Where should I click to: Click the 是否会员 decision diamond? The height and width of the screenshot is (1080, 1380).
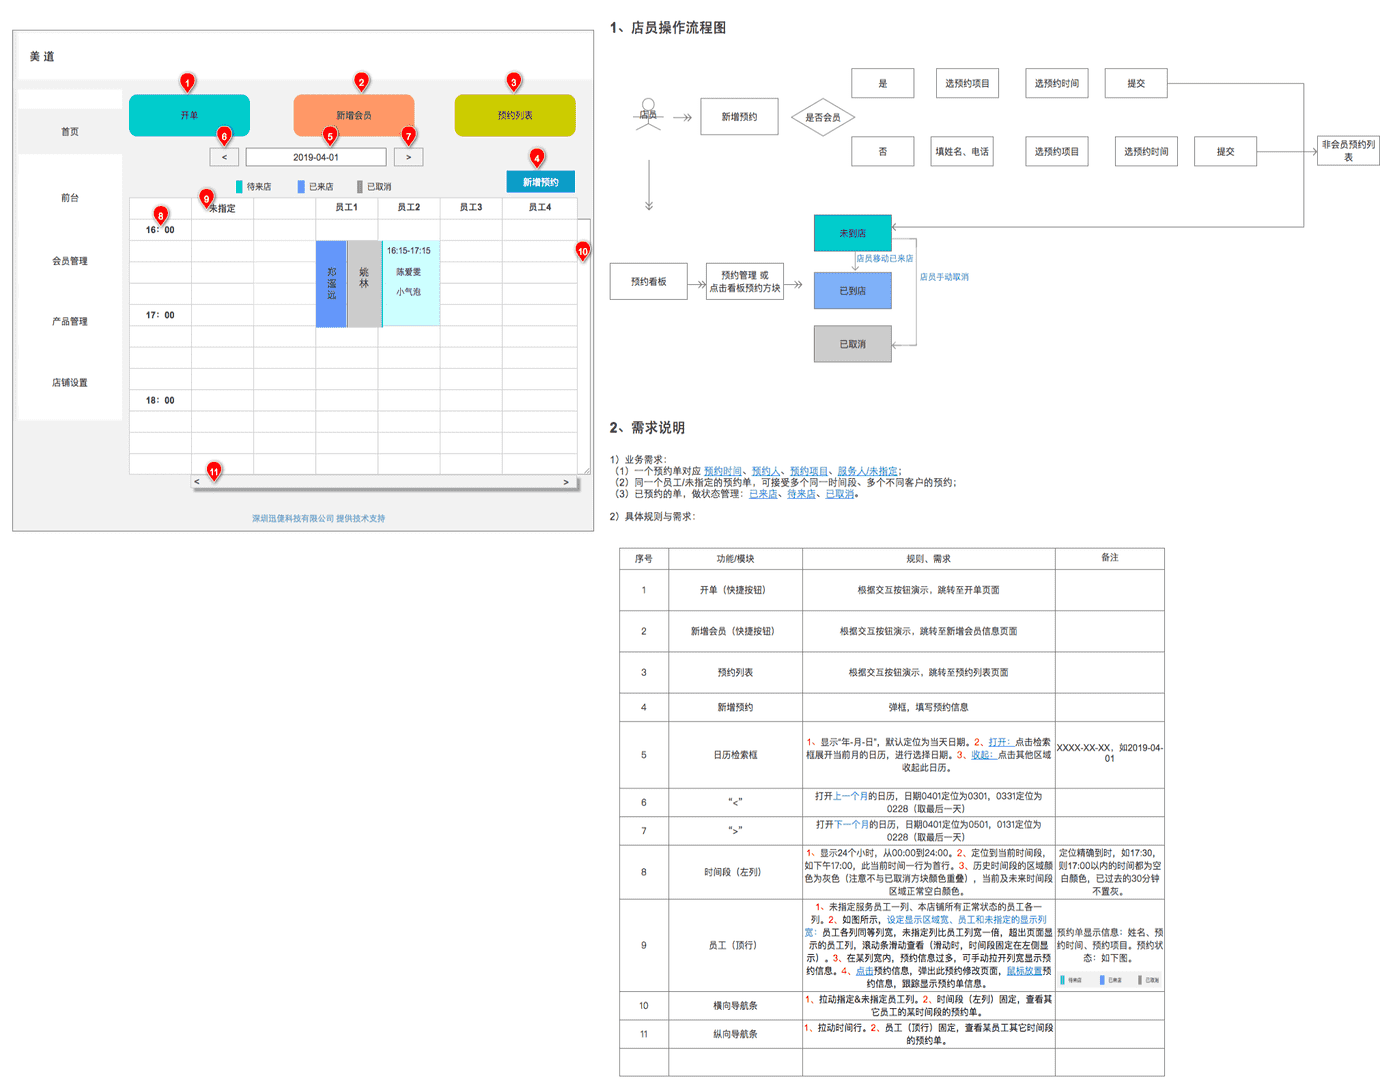(823, 117)
